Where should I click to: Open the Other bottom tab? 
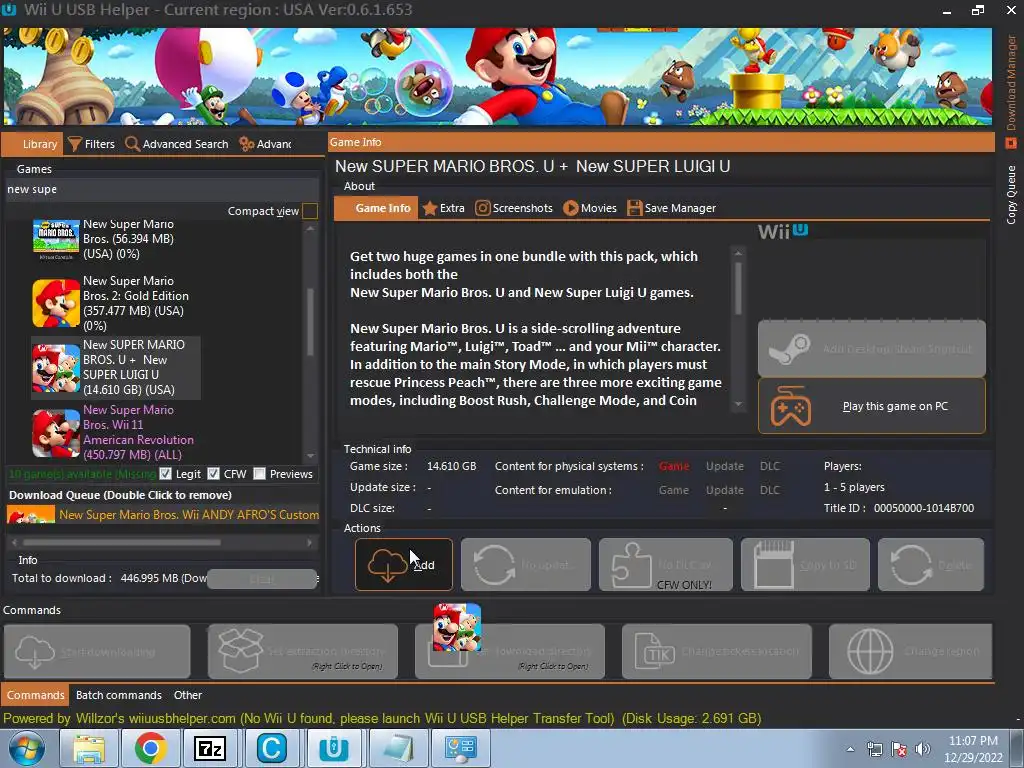point(187,695)
